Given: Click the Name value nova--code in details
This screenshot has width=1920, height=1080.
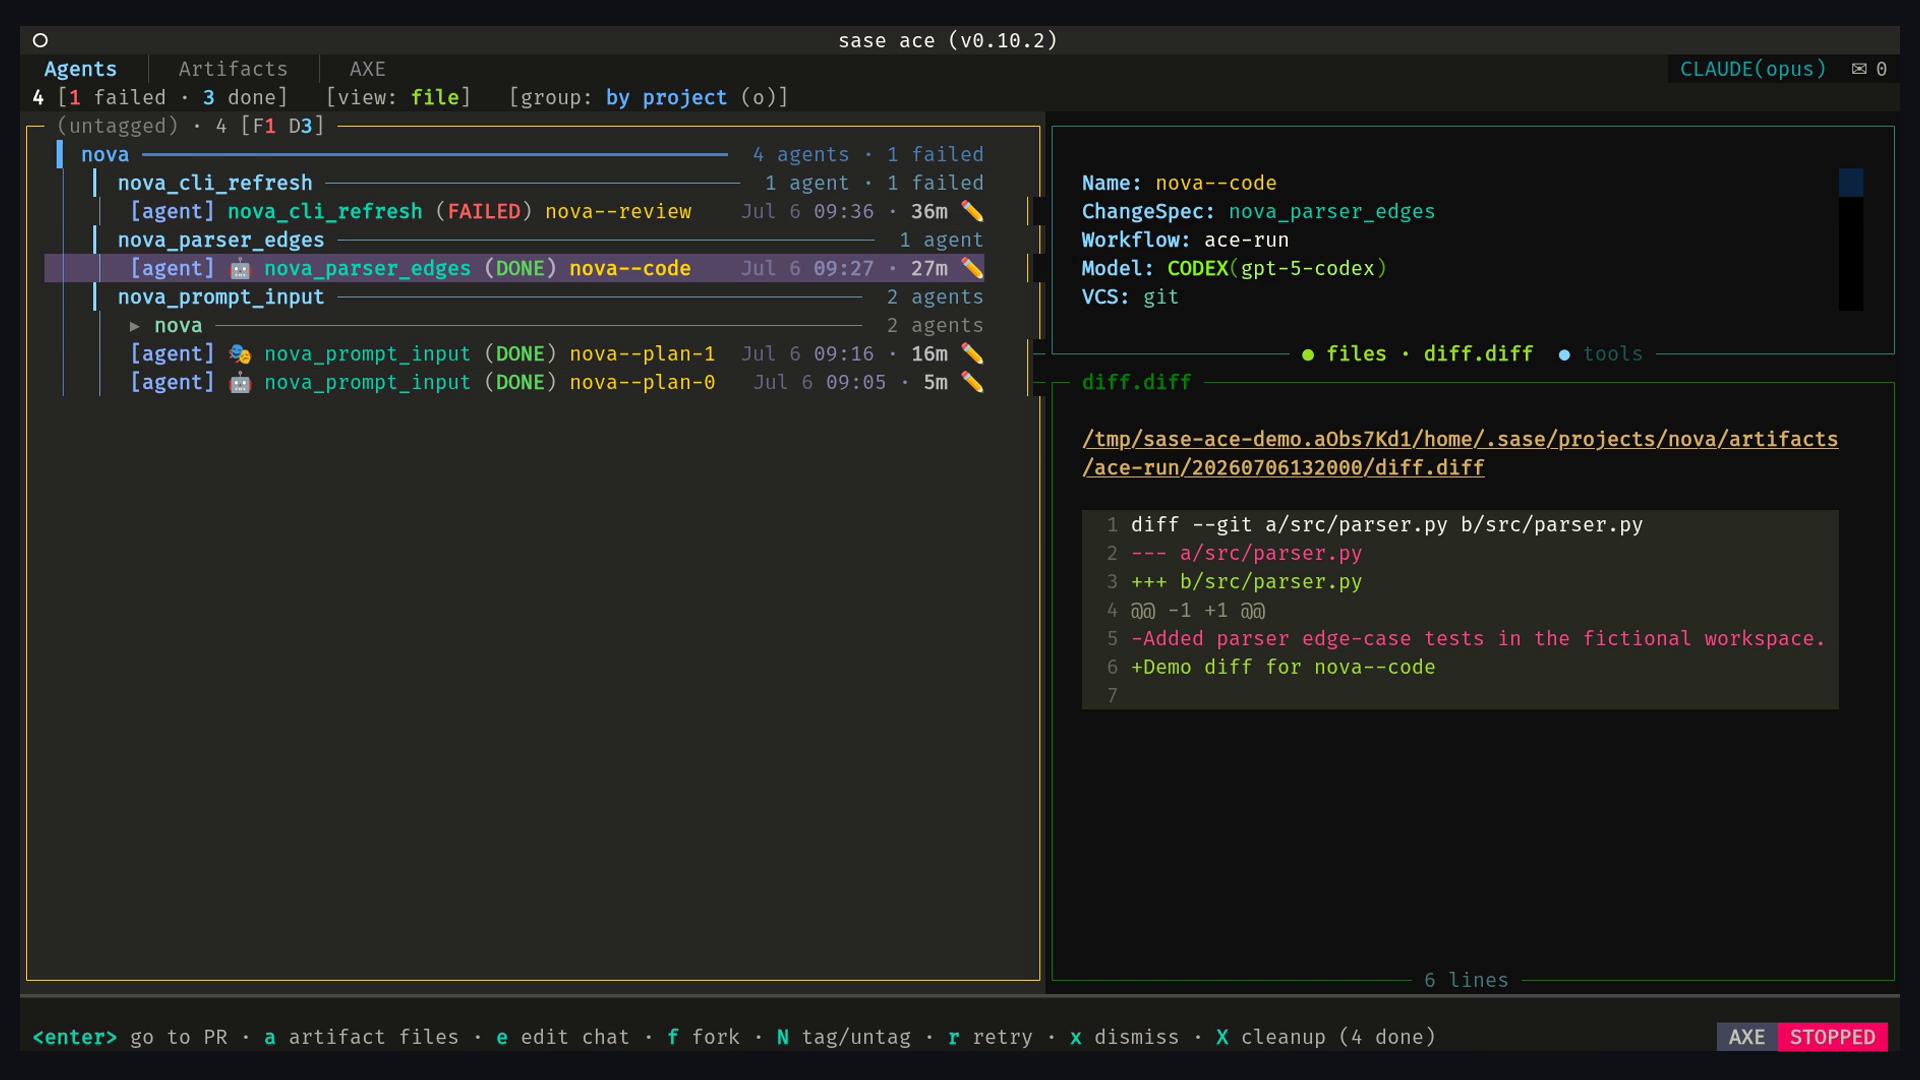Looking at the screenshot, I should click(x=1216, y=183).
